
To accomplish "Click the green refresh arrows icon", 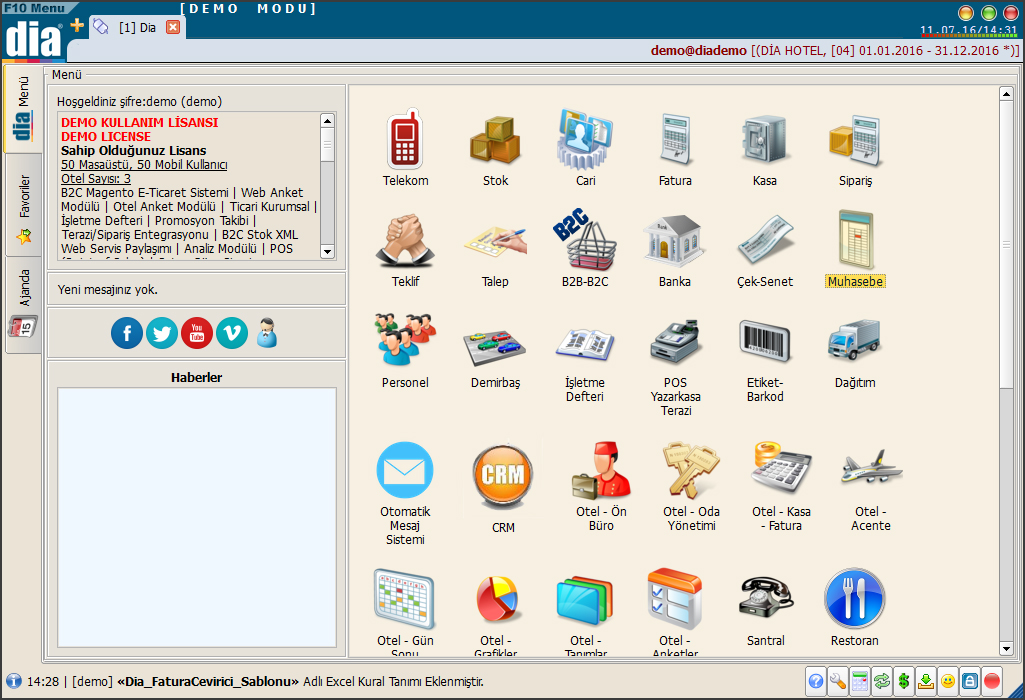I will point(882,682).
